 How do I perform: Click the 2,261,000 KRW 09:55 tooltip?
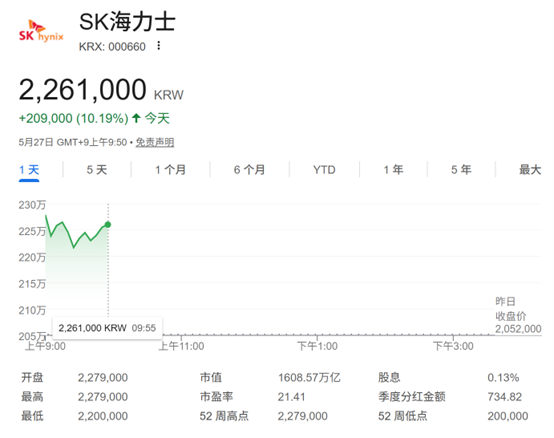(107, 328)
